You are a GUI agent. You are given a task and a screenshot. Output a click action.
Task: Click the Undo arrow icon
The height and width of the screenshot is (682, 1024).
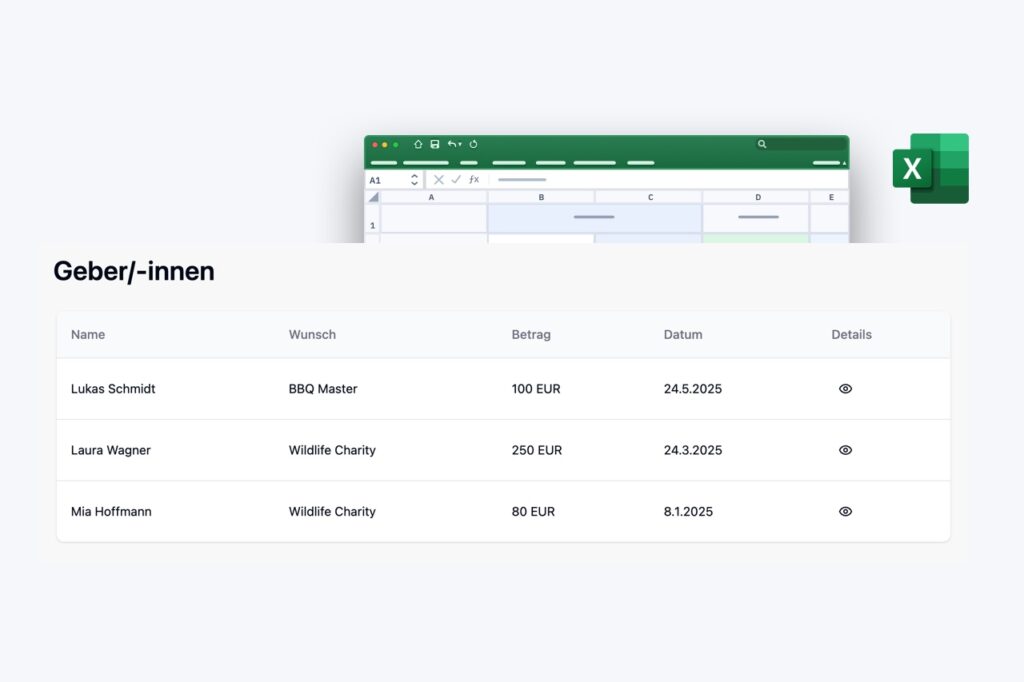coord(451,144)
